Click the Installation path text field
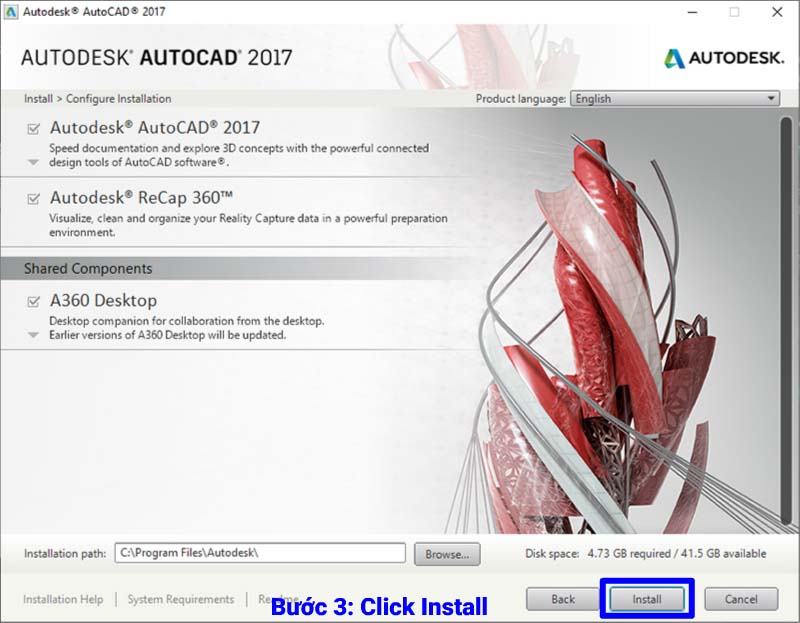The height and width of the screenshot is (623, 800). click(260, 553)
